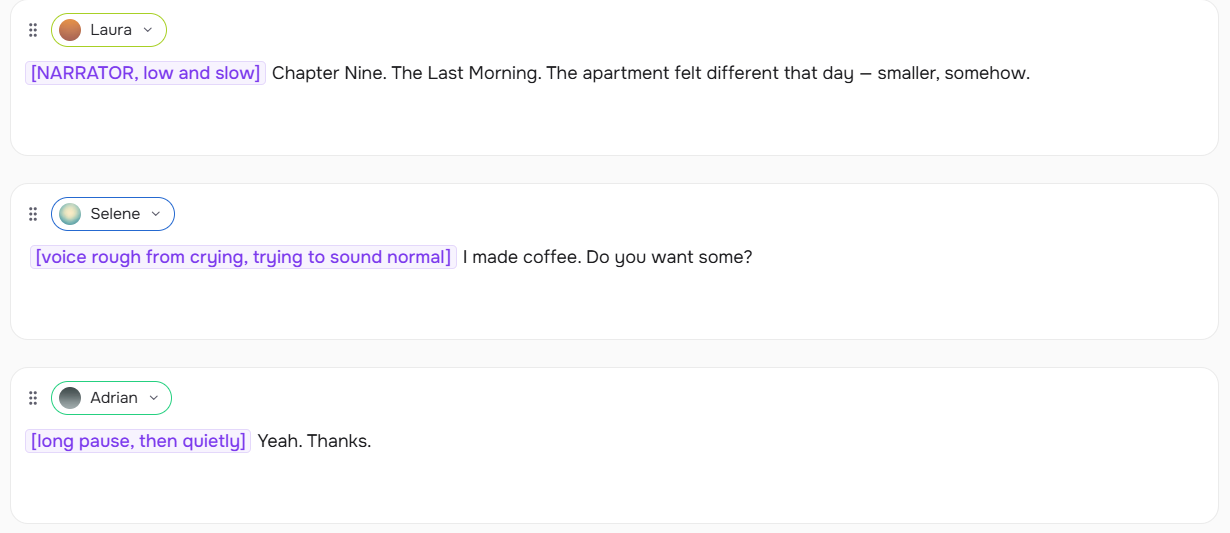Click the Adrian speaker name label
Image resolution: width=1230 pixels, height=533 pixels.
click(x=114, y=398)
